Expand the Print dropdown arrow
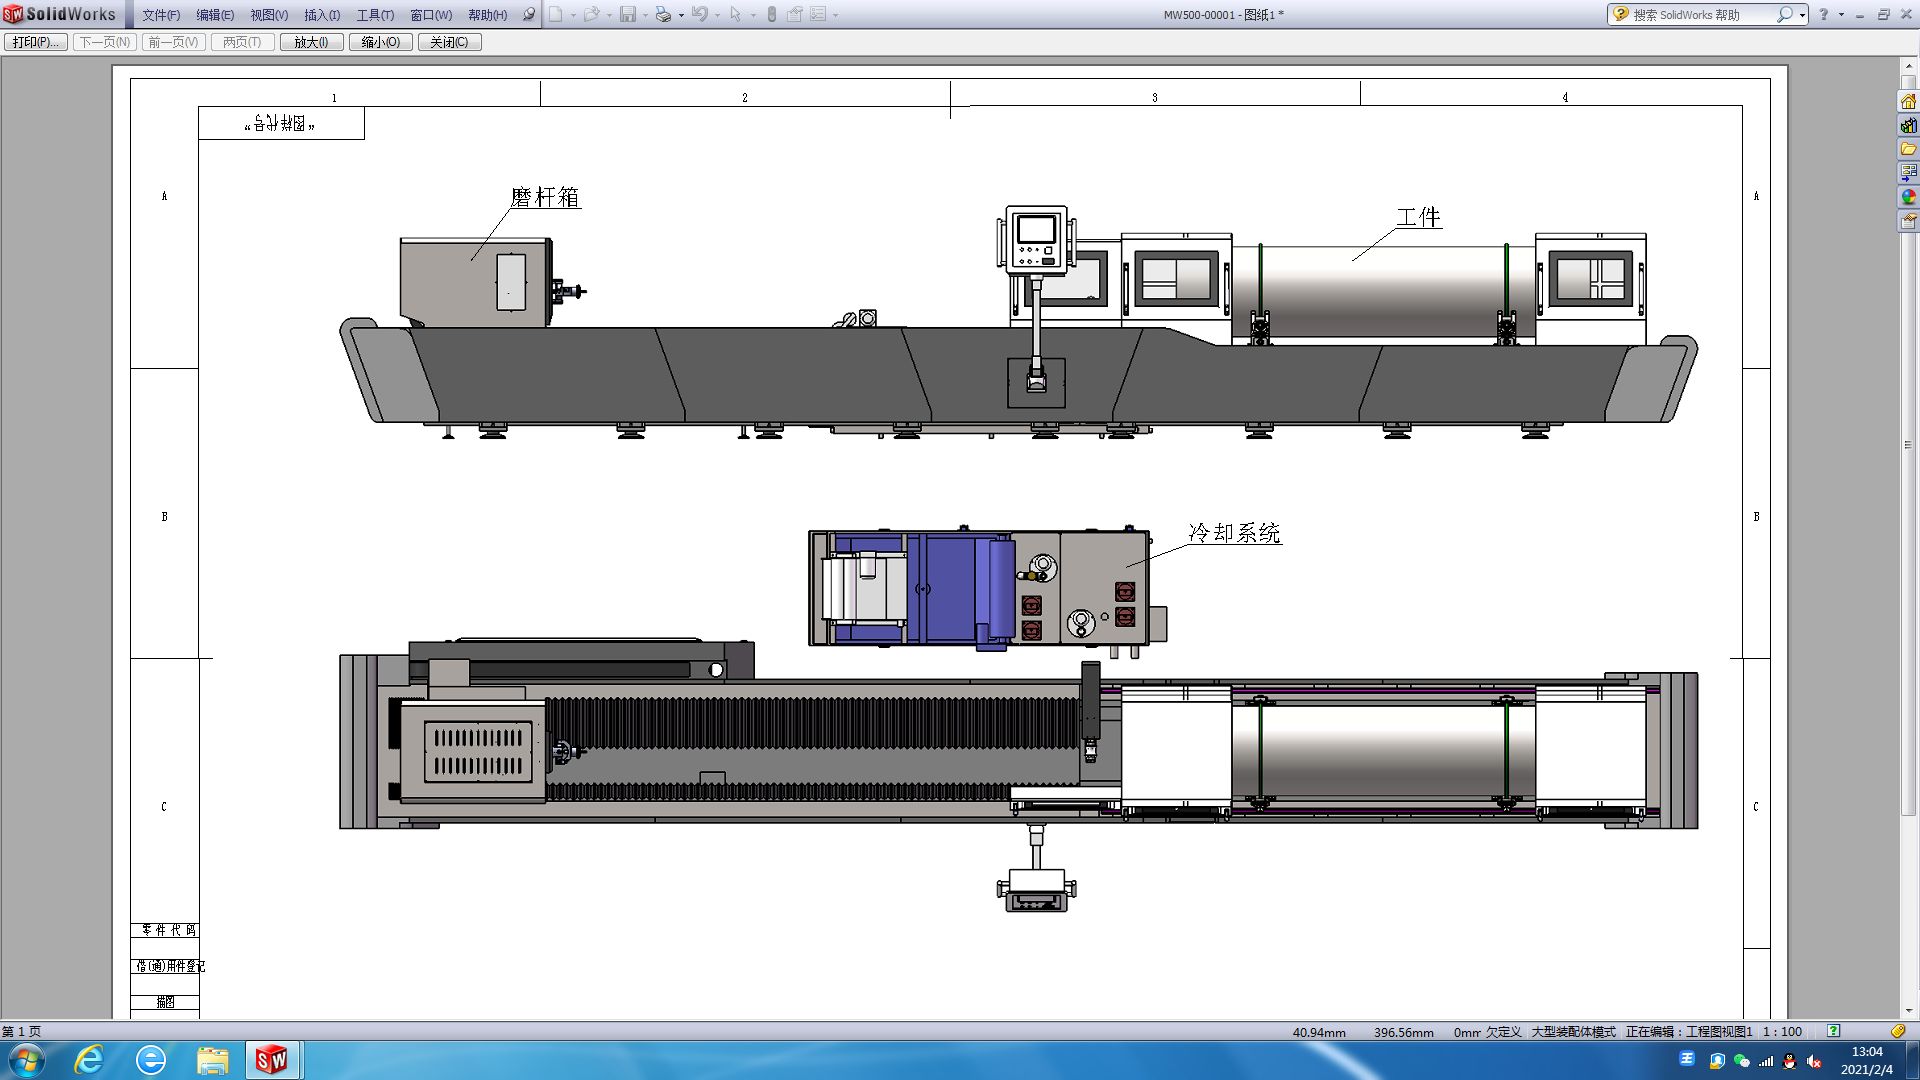The height and width of the screenshot is (1080, 1920). [681, 15]
